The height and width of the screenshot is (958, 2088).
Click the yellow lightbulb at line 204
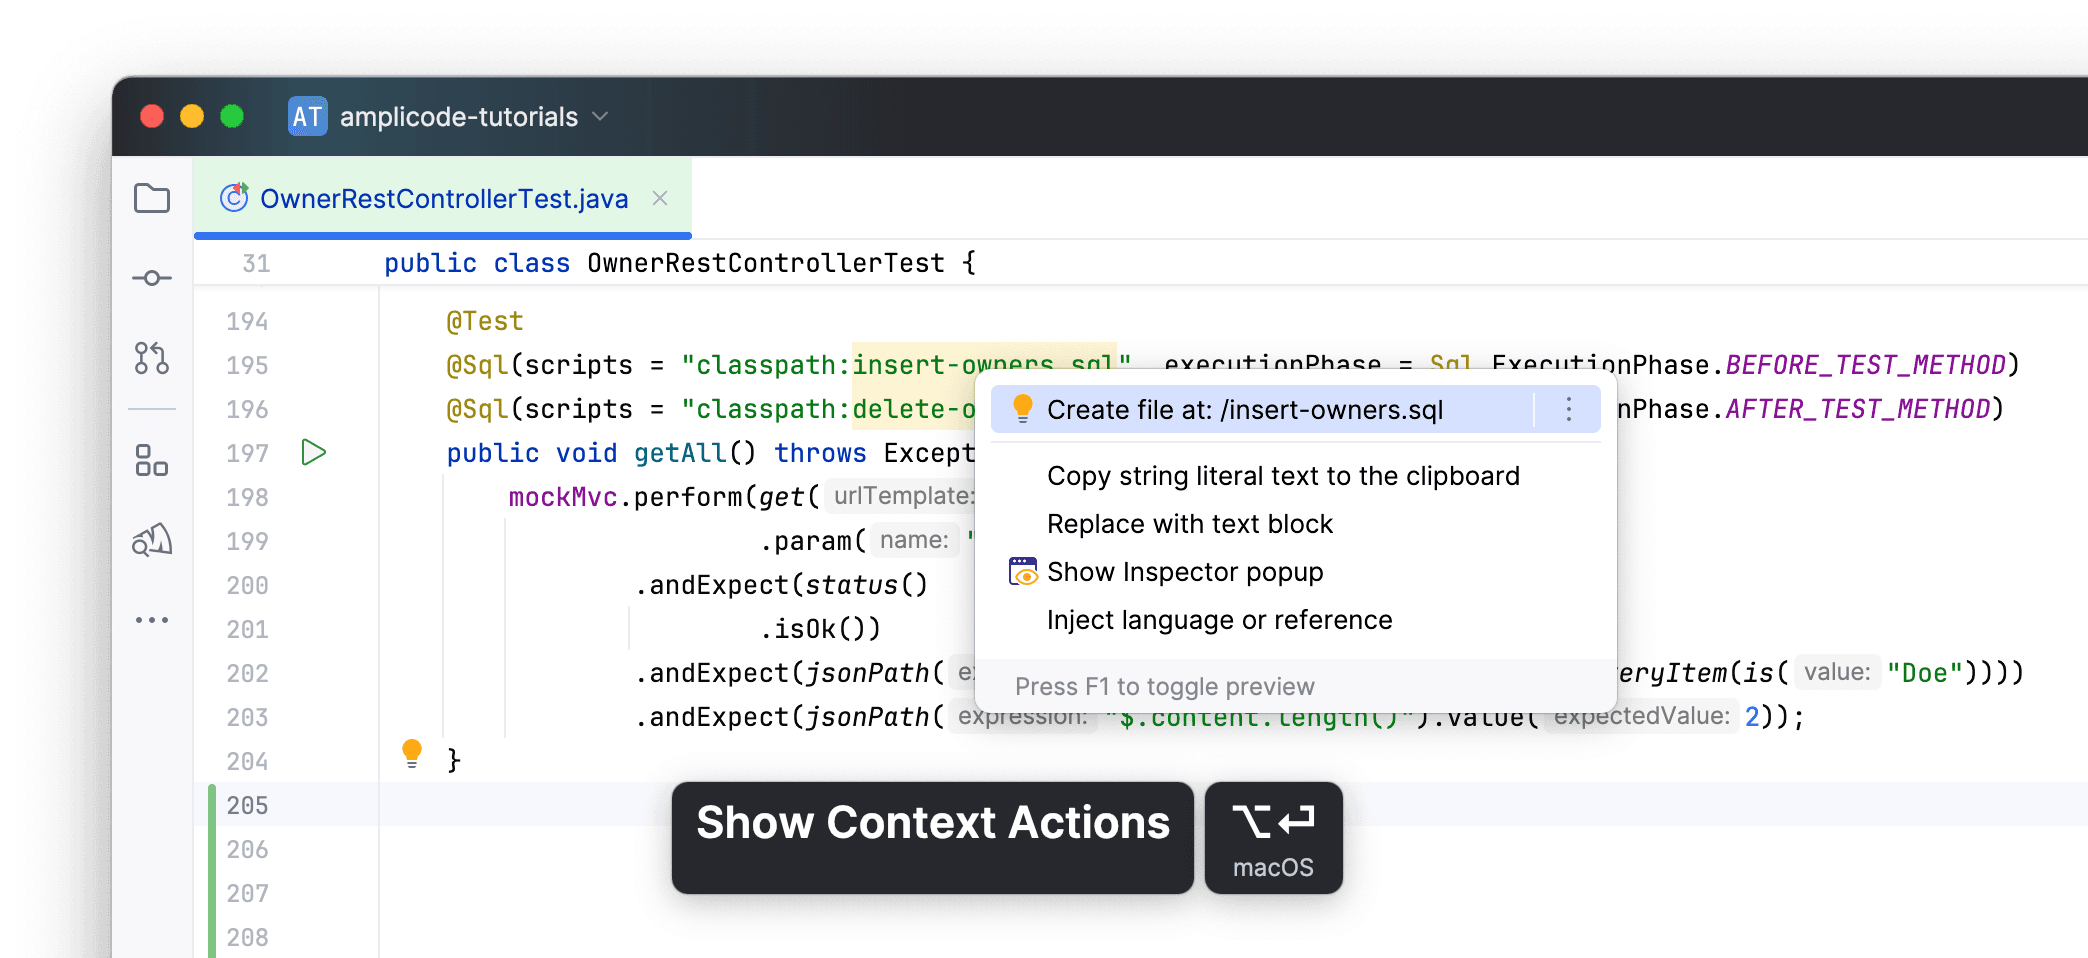tap(412, 753)
